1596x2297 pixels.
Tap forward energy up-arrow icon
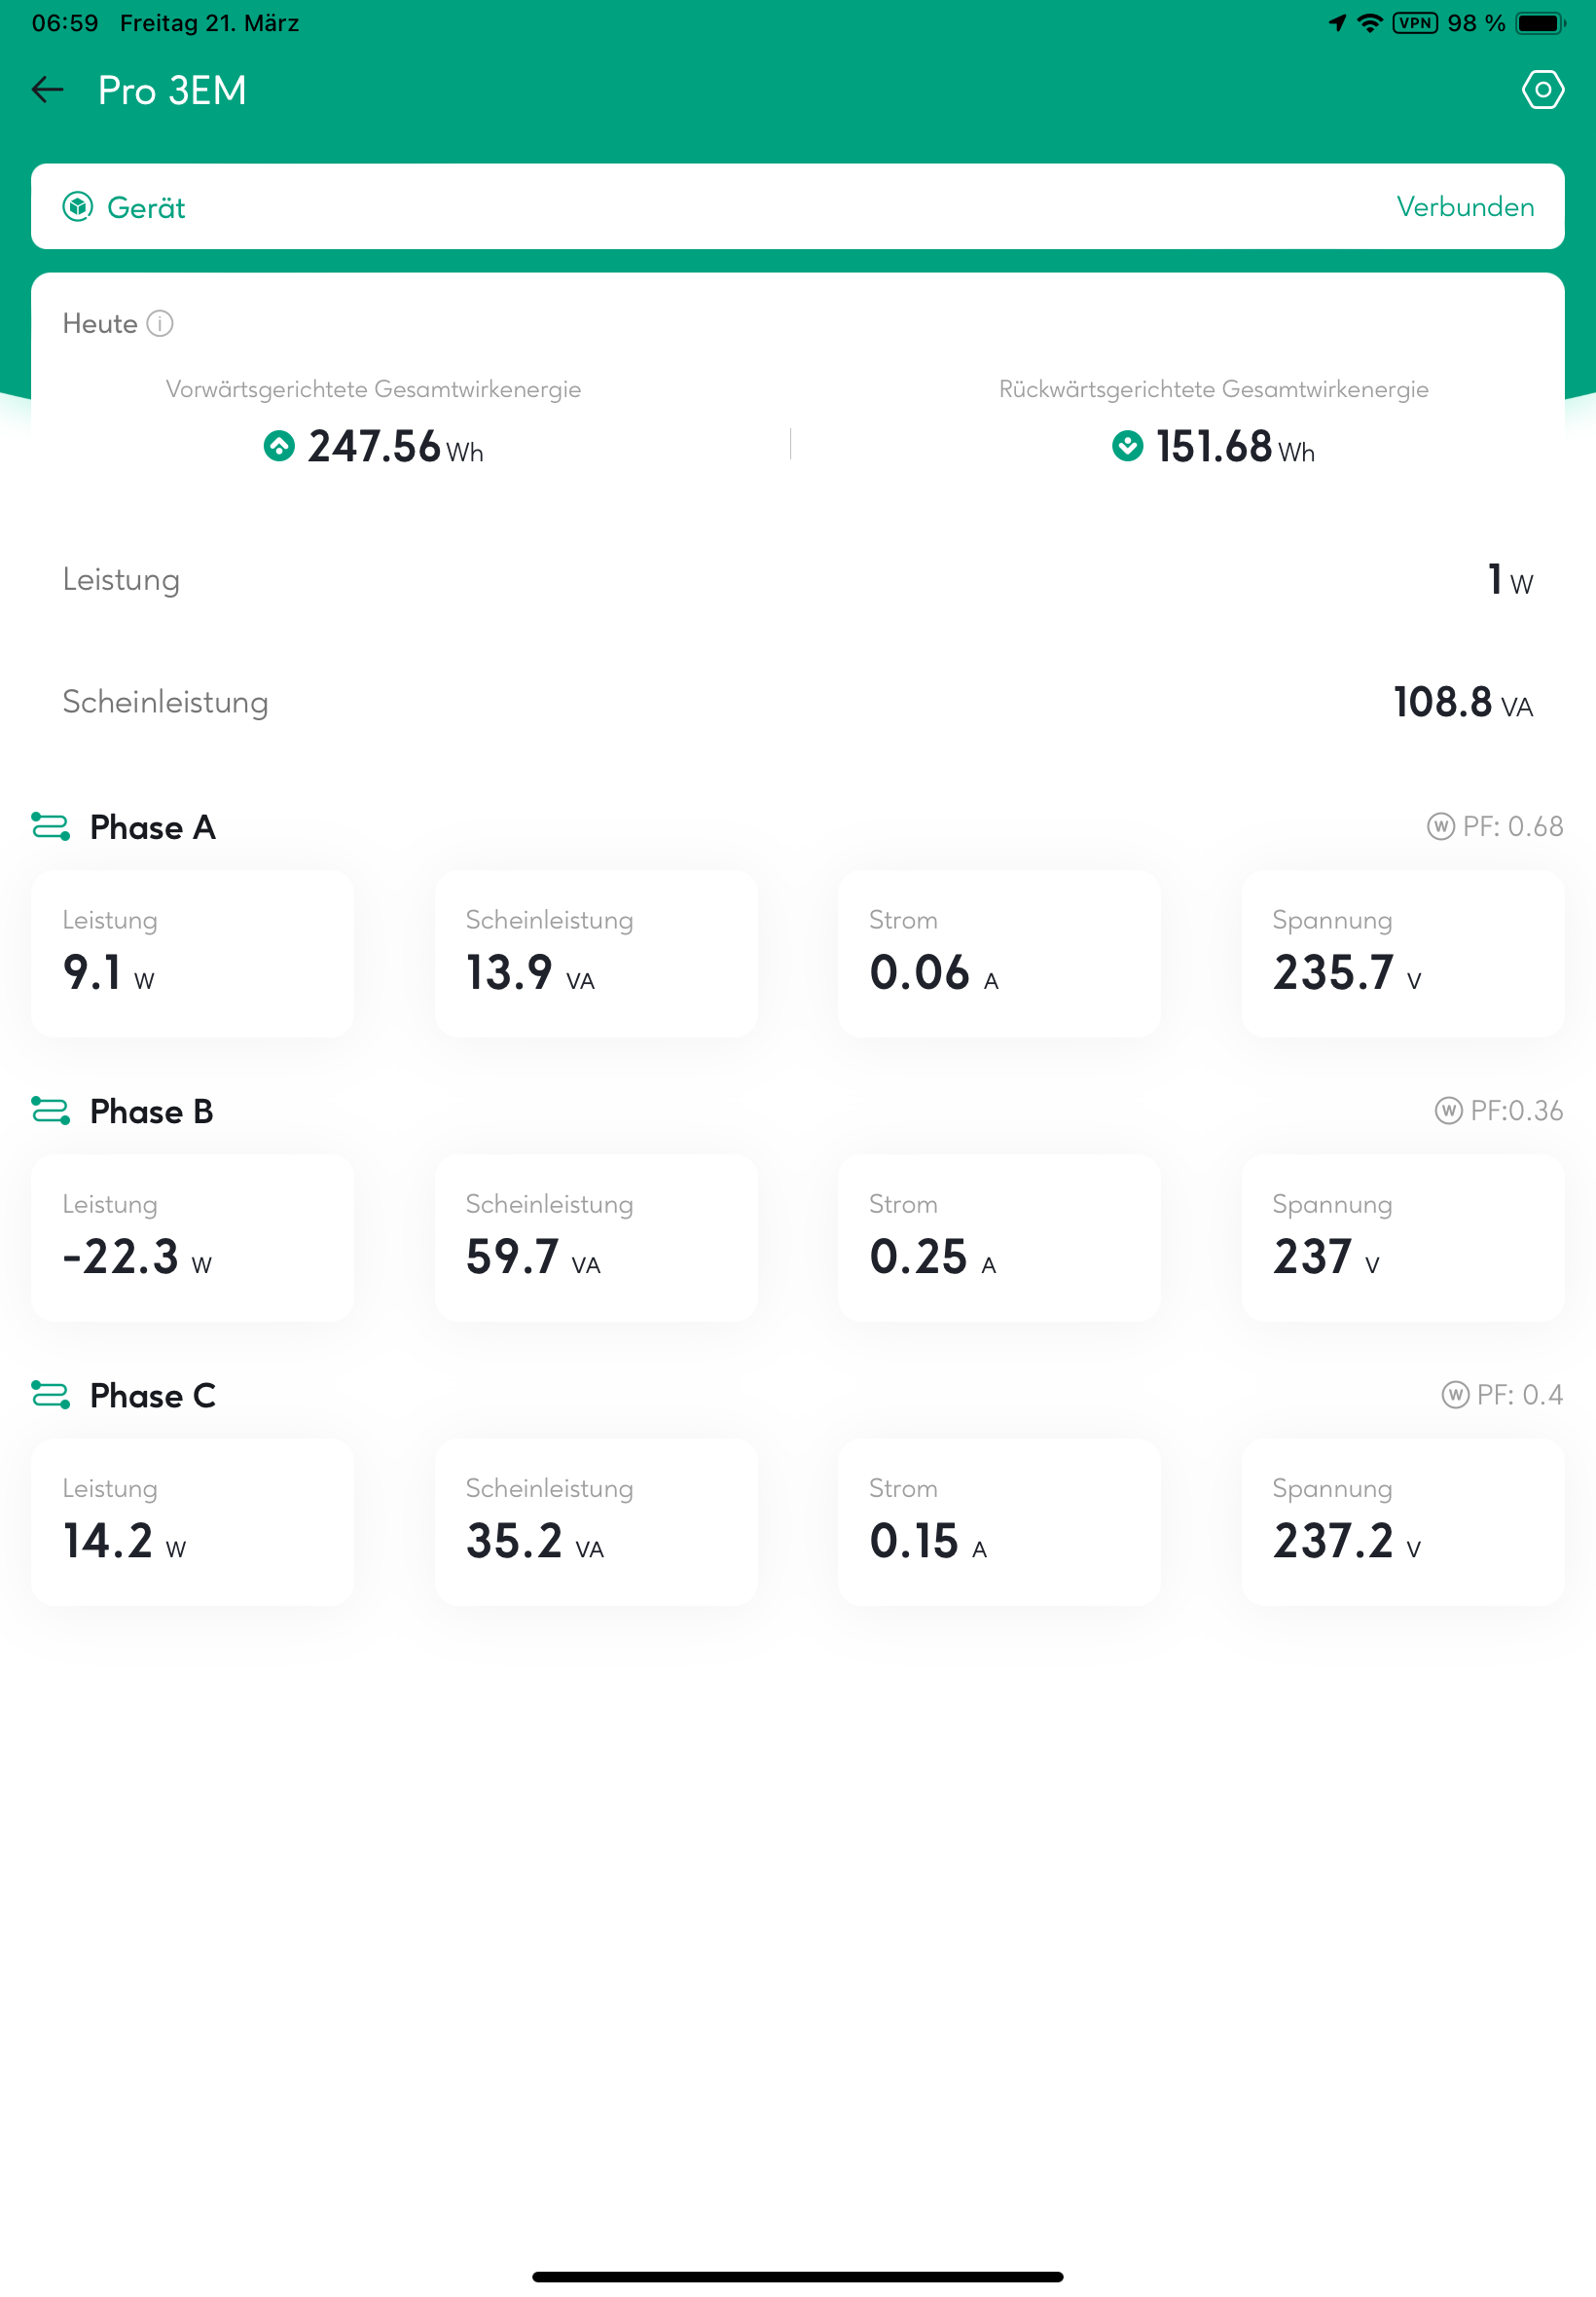(279, 445)
